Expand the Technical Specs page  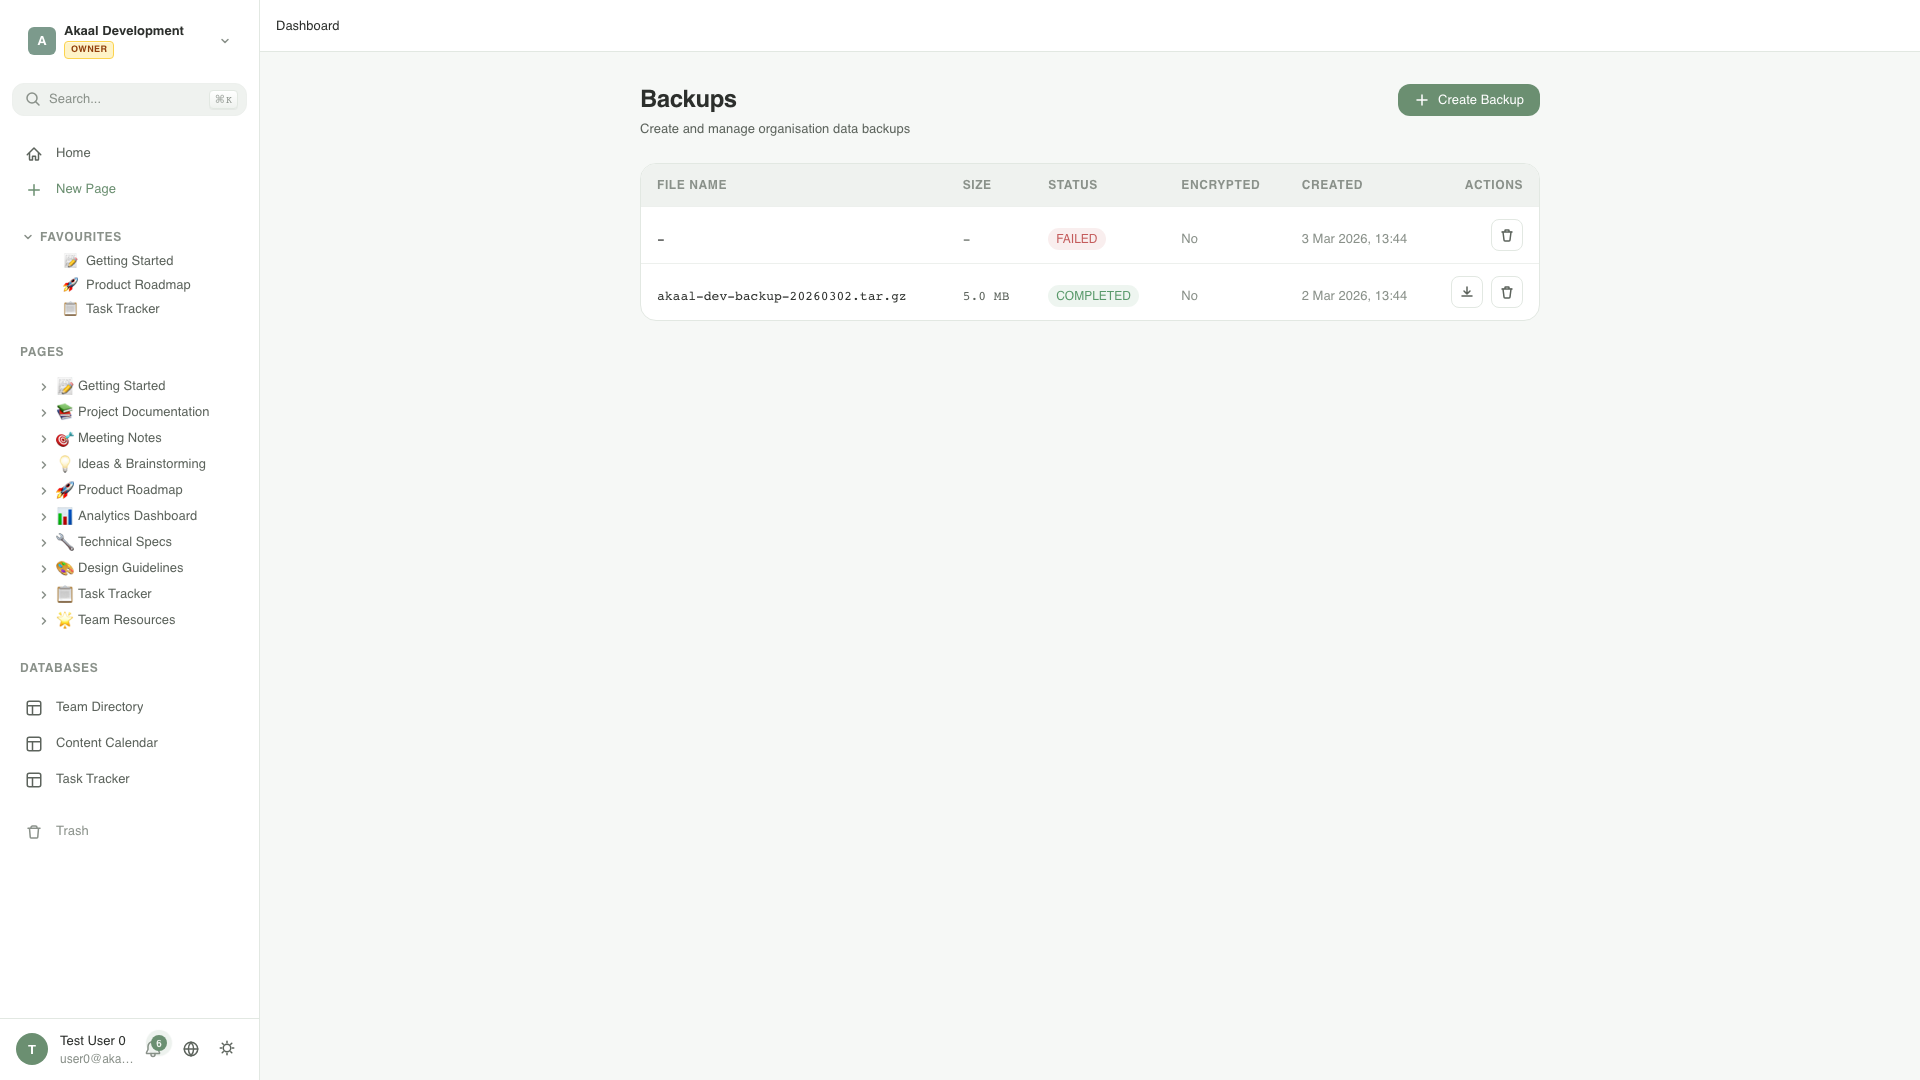44,543
